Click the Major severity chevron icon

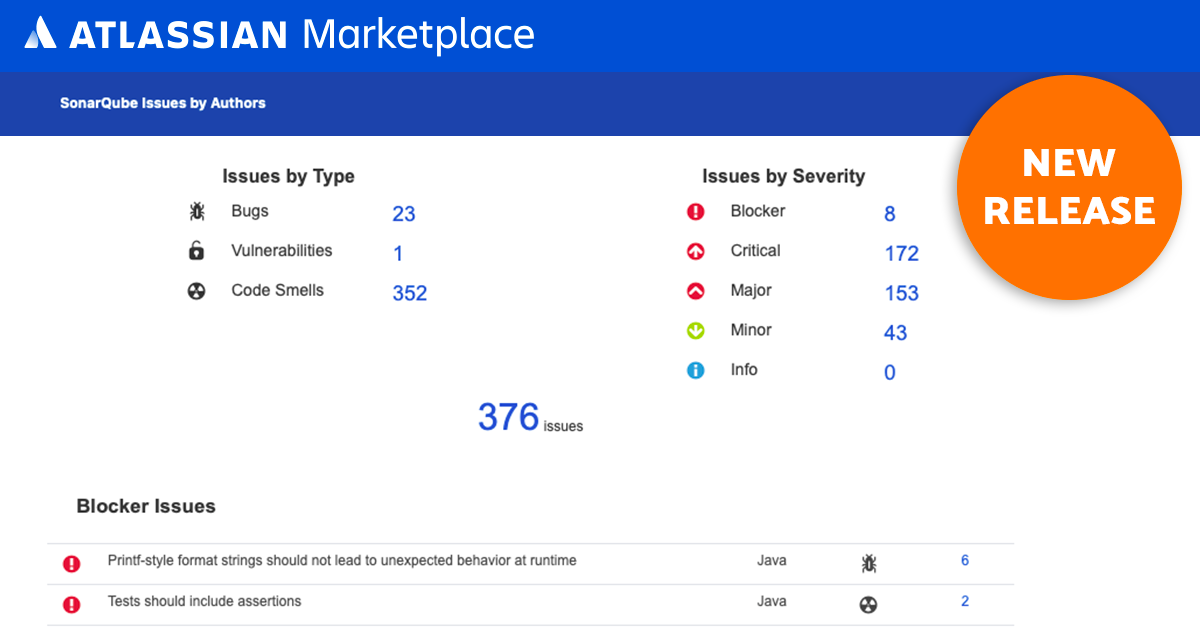[x=696, y=291]
